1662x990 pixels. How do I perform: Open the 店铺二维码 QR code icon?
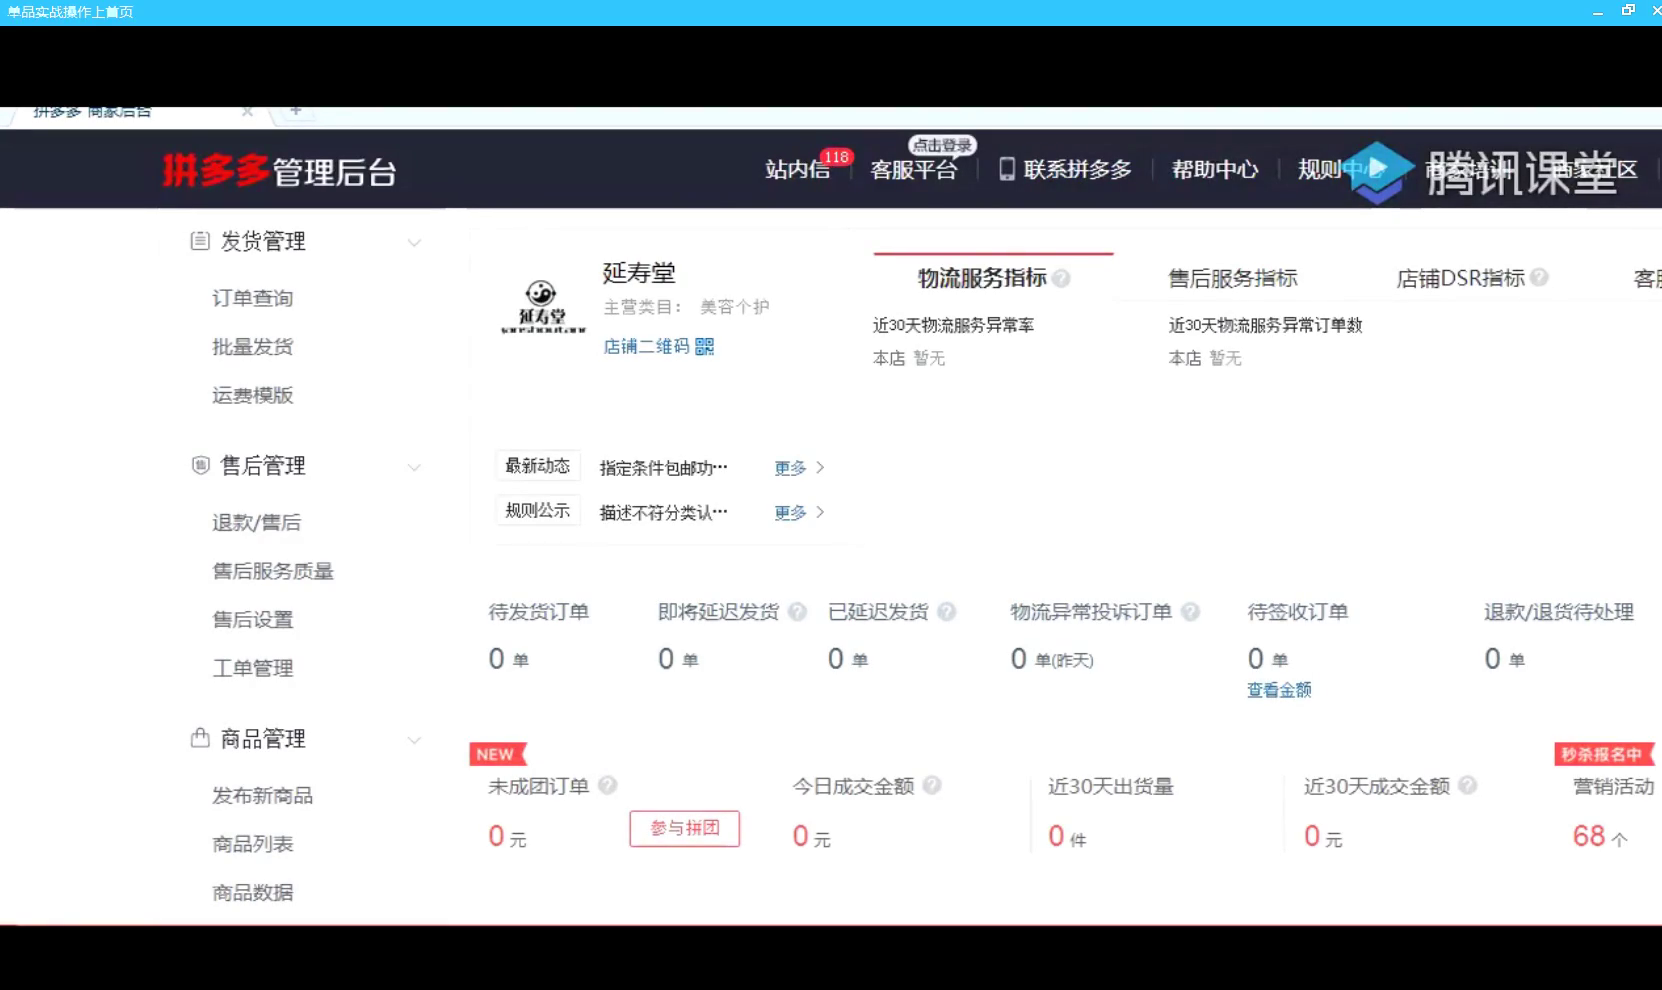[705, 346]
